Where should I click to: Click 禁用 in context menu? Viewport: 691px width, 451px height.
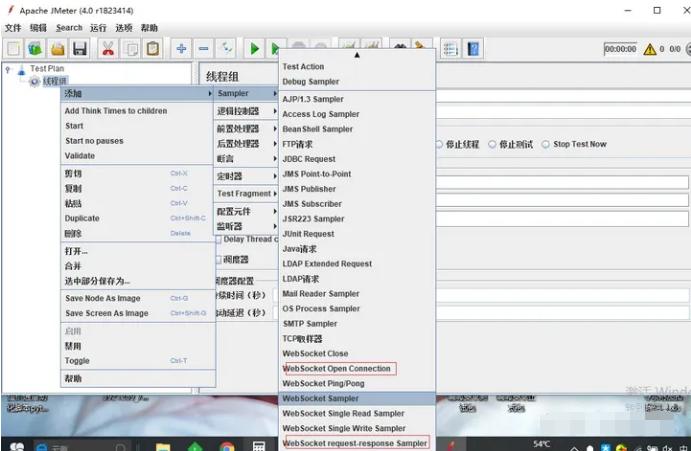click(137, 346)
